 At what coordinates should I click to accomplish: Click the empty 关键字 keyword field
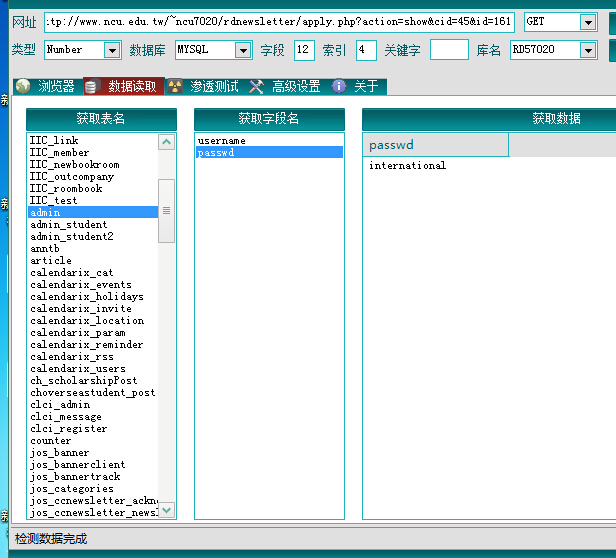pos(449,50)
